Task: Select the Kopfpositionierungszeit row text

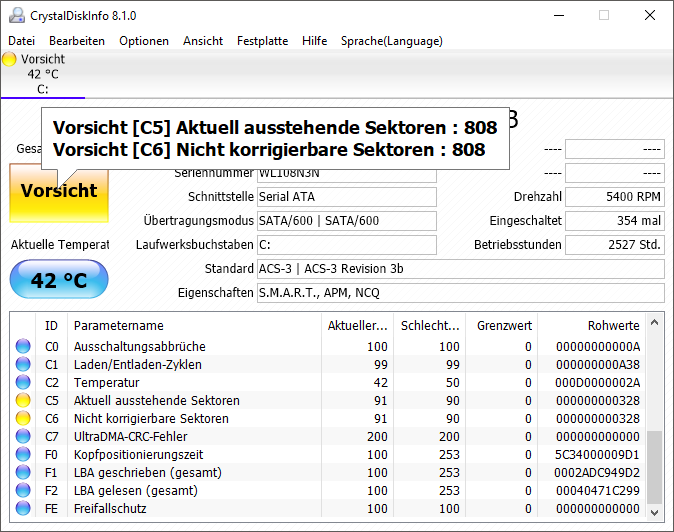Action: coord(138,455)
